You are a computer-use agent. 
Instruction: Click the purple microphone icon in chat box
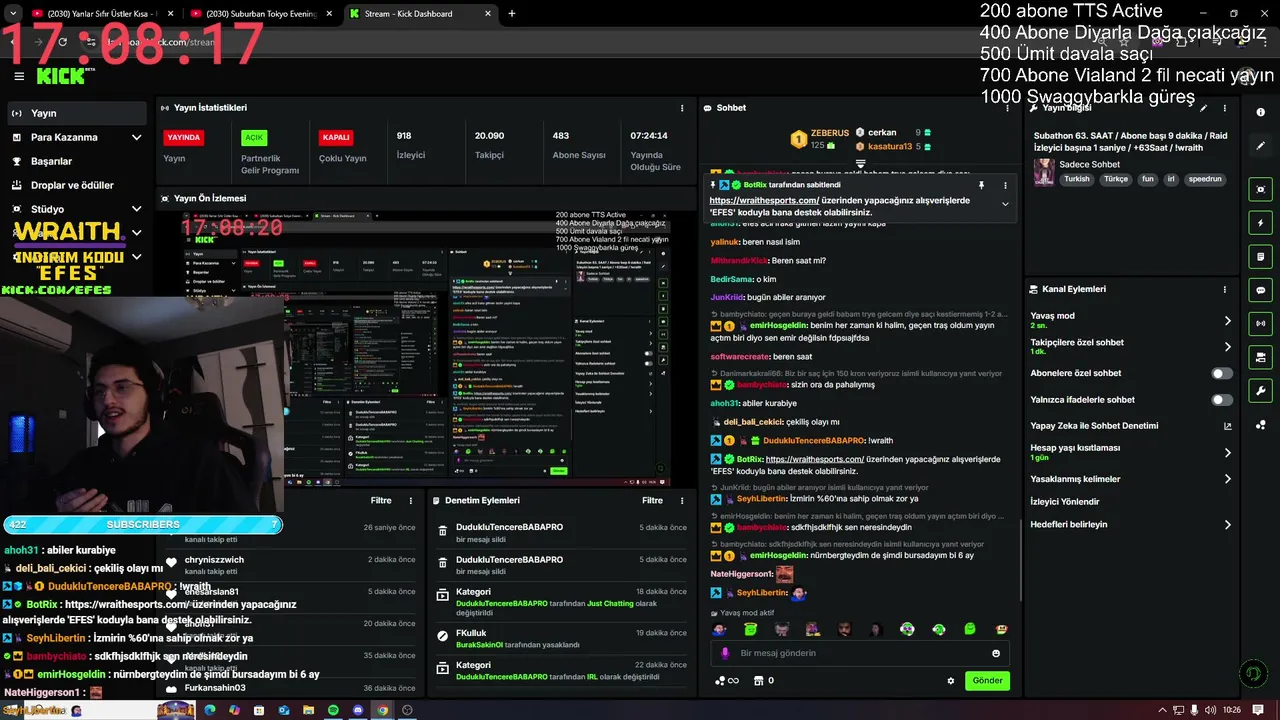(726, 653)
